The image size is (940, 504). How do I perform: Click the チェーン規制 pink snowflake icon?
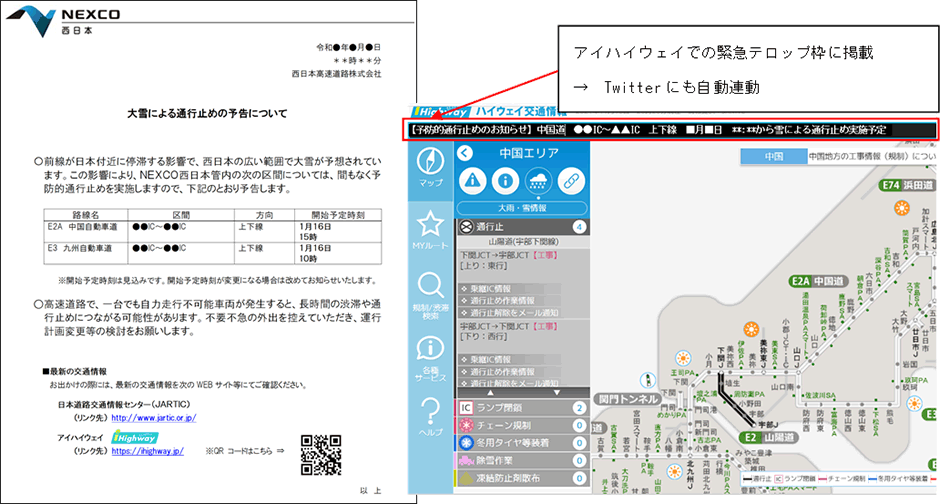tap(466, 425)
